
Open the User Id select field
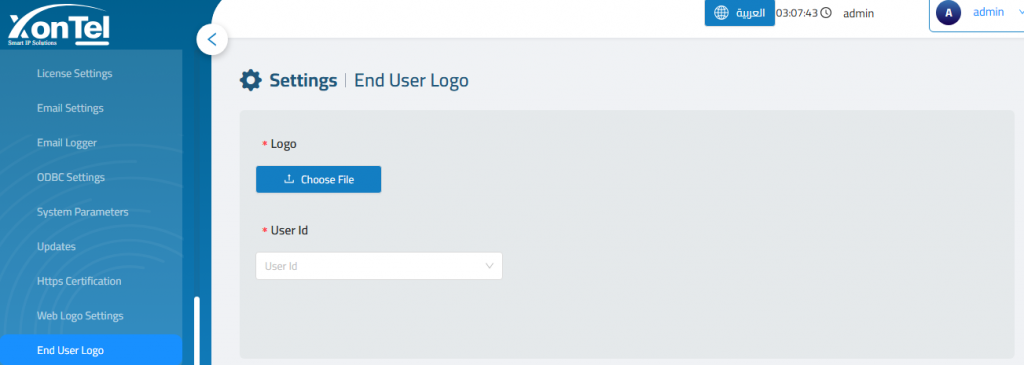tap(379, 266)
